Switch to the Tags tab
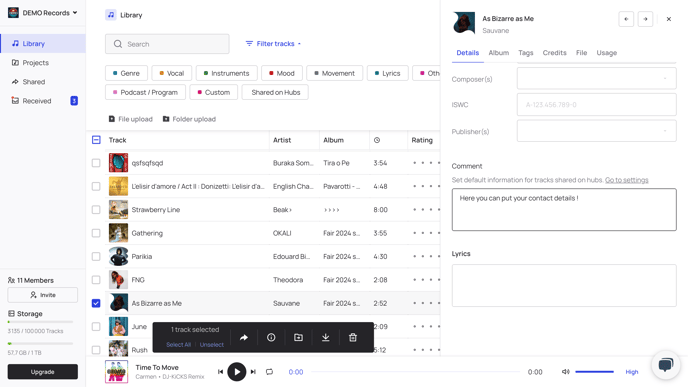The height and width of the screenshot is (387, 688). coord(526,53)
